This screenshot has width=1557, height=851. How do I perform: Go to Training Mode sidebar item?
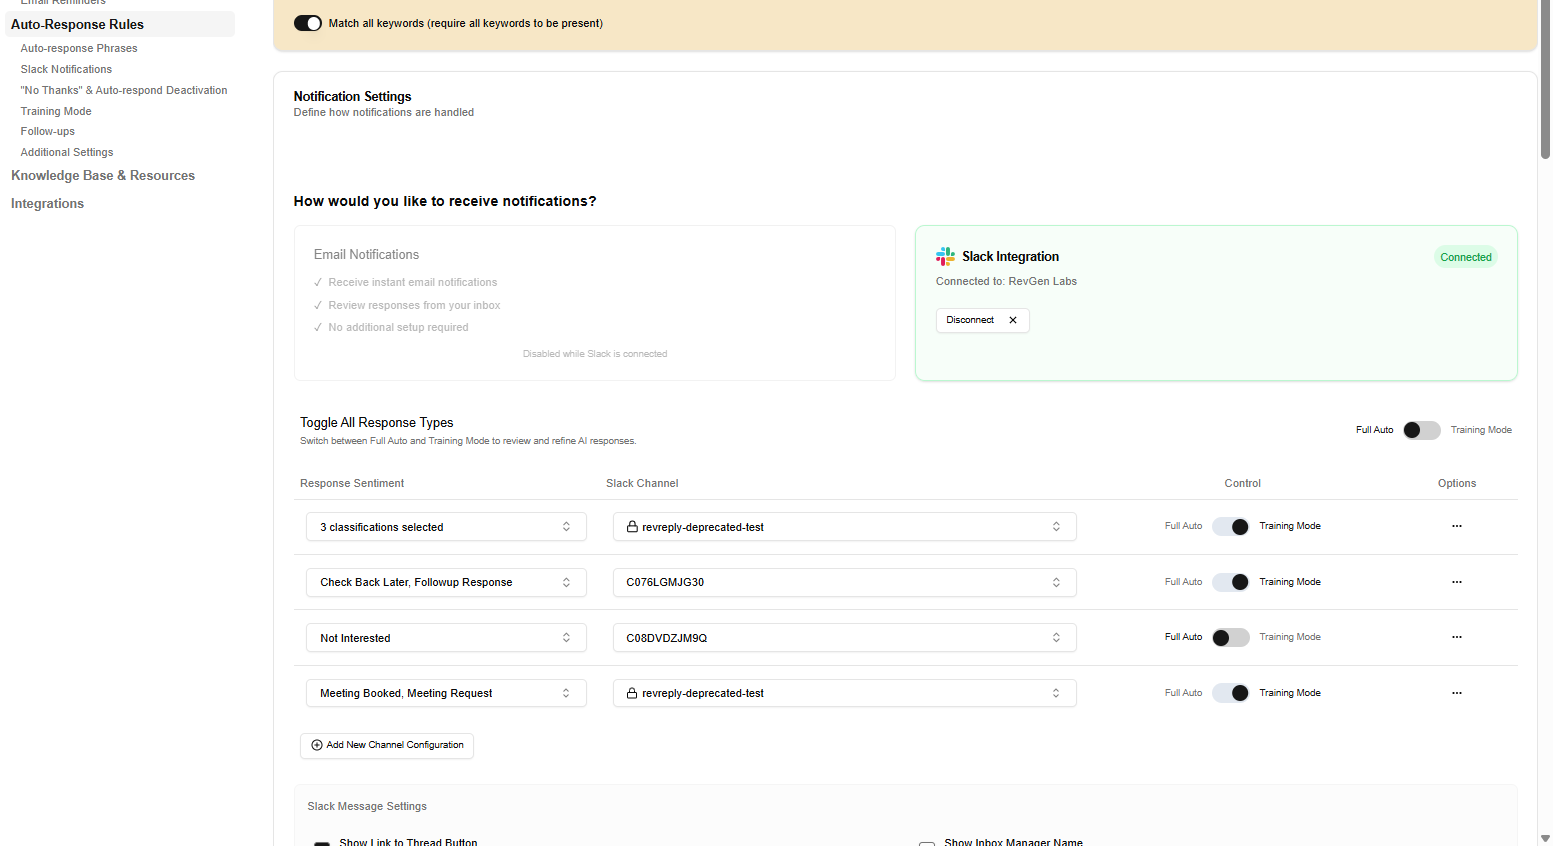(x=56, y=111)
